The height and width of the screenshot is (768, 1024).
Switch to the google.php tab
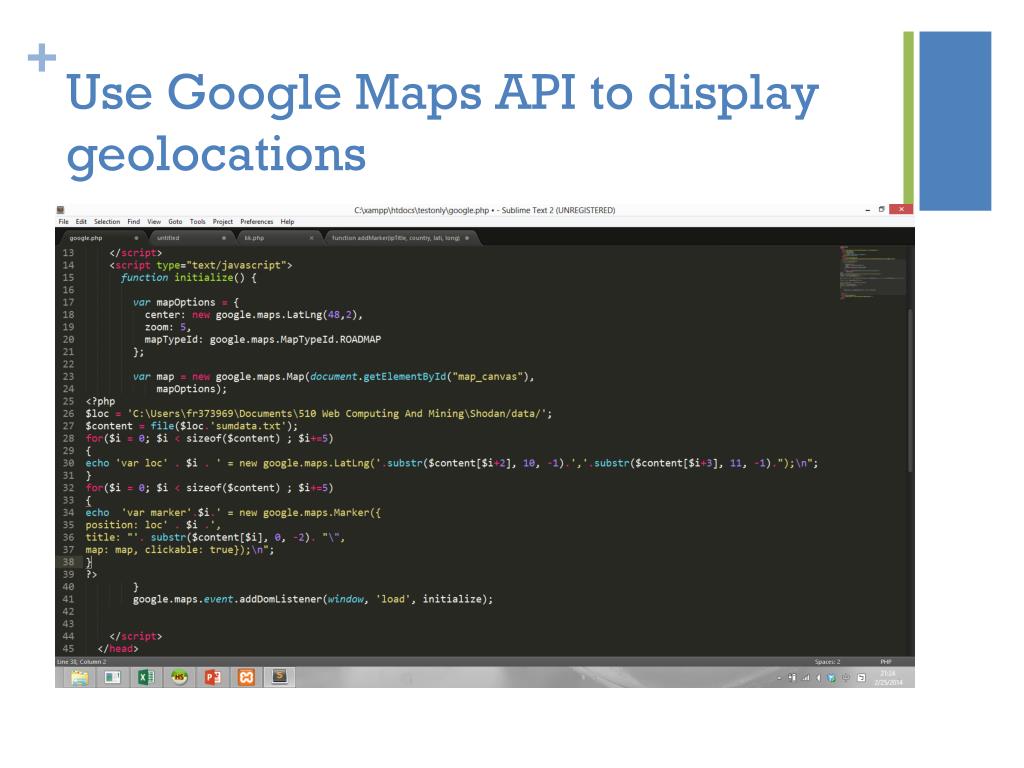(101, 238)
